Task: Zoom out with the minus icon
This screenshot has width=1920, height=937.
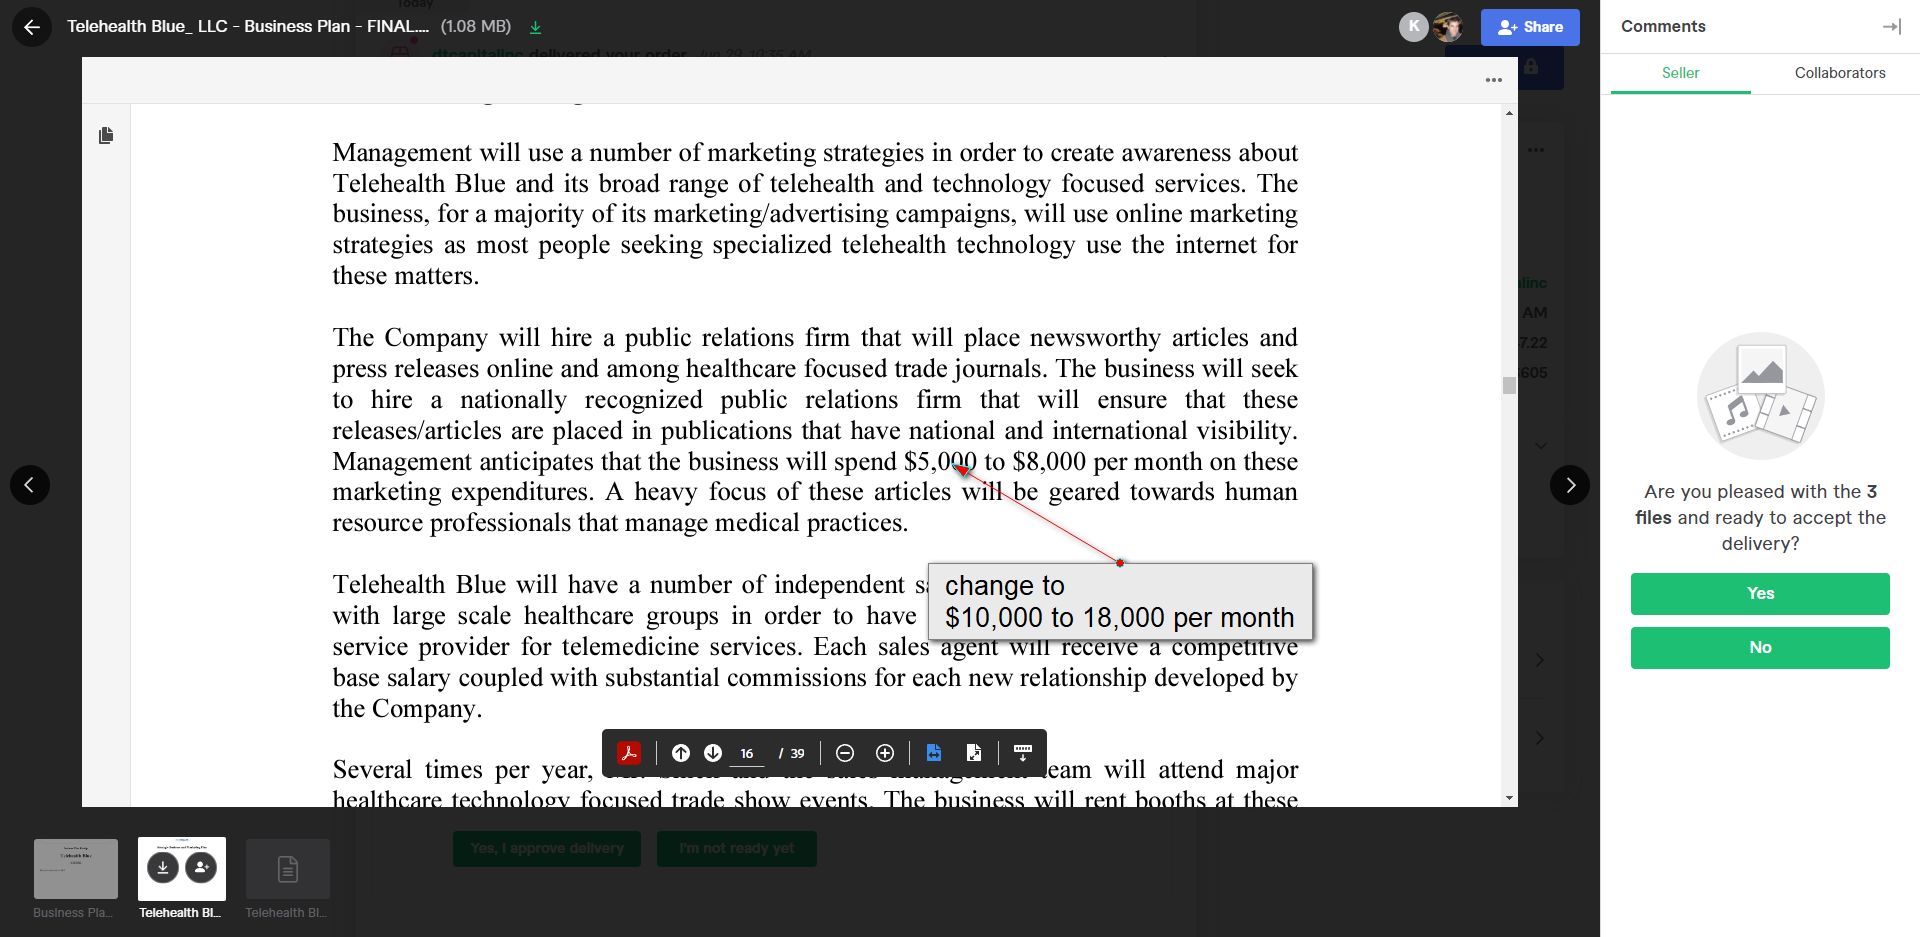Action: (x=845, y=753)
